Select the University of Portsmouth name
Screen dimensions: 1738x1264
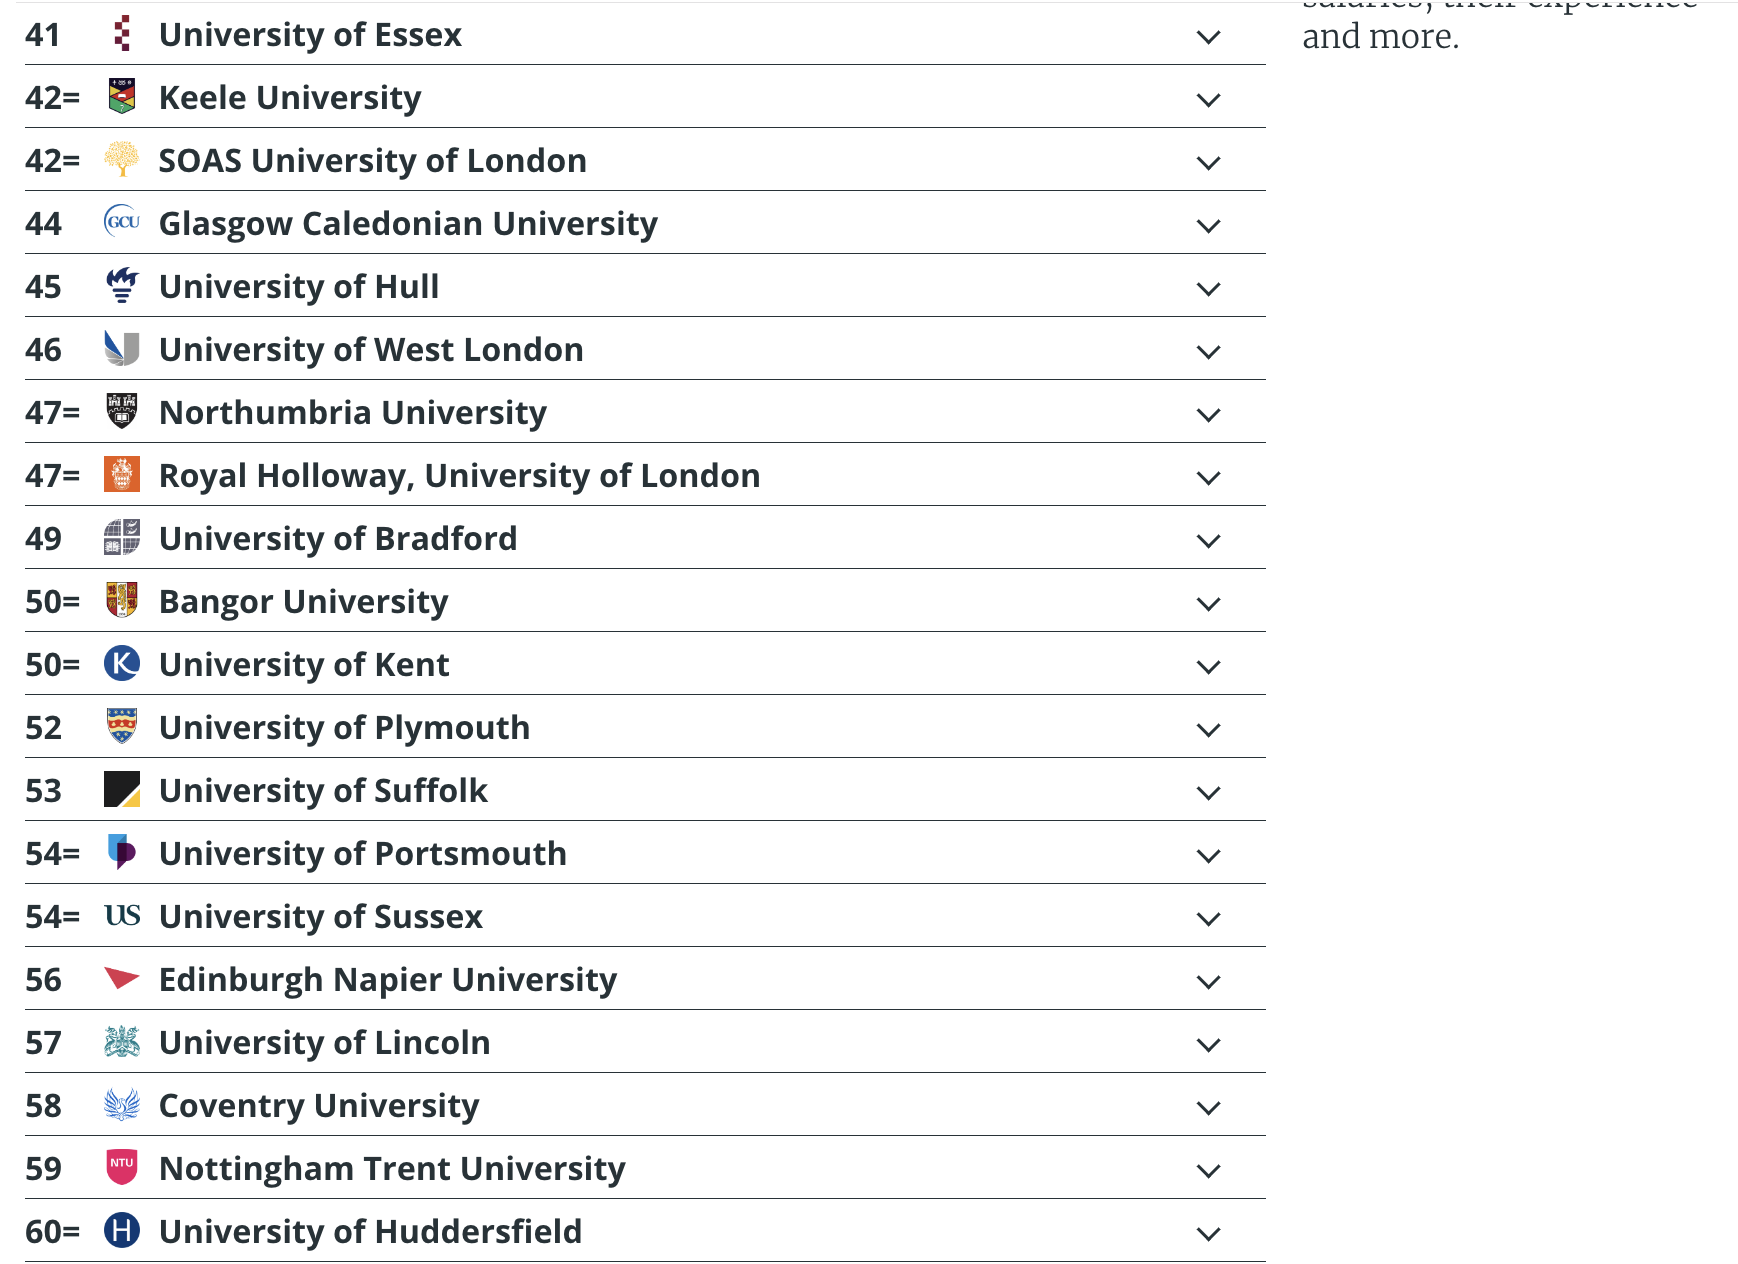tap(363, 854)
